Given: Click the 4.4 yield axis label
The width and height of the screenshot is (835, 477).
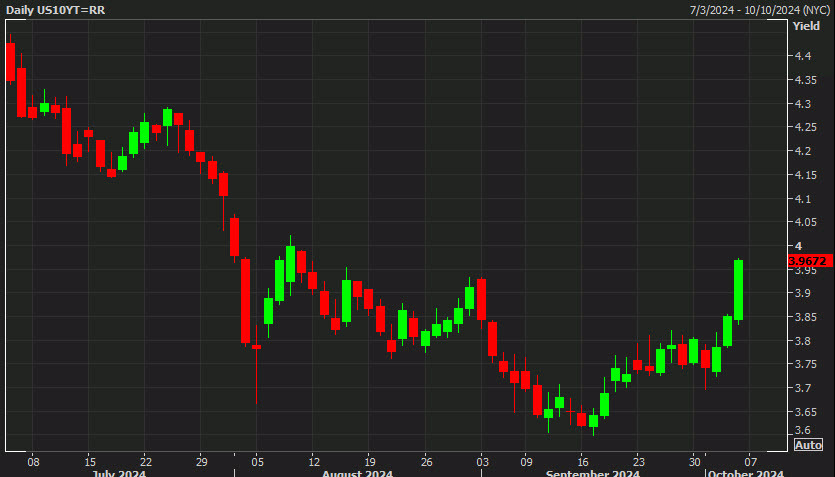Looking at the screenshot, I should 803,56.
